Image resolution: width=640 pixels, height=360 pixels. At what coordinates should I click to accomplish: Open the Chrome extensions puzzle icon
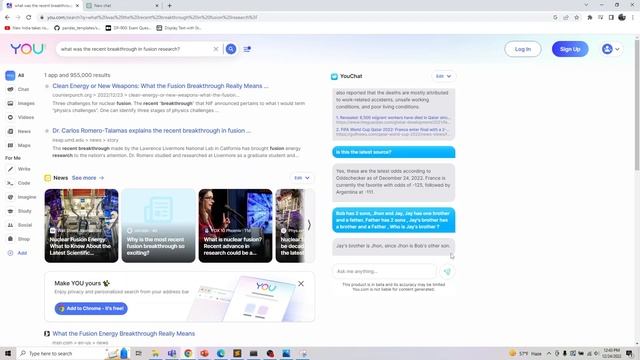[x=589, y=18]
